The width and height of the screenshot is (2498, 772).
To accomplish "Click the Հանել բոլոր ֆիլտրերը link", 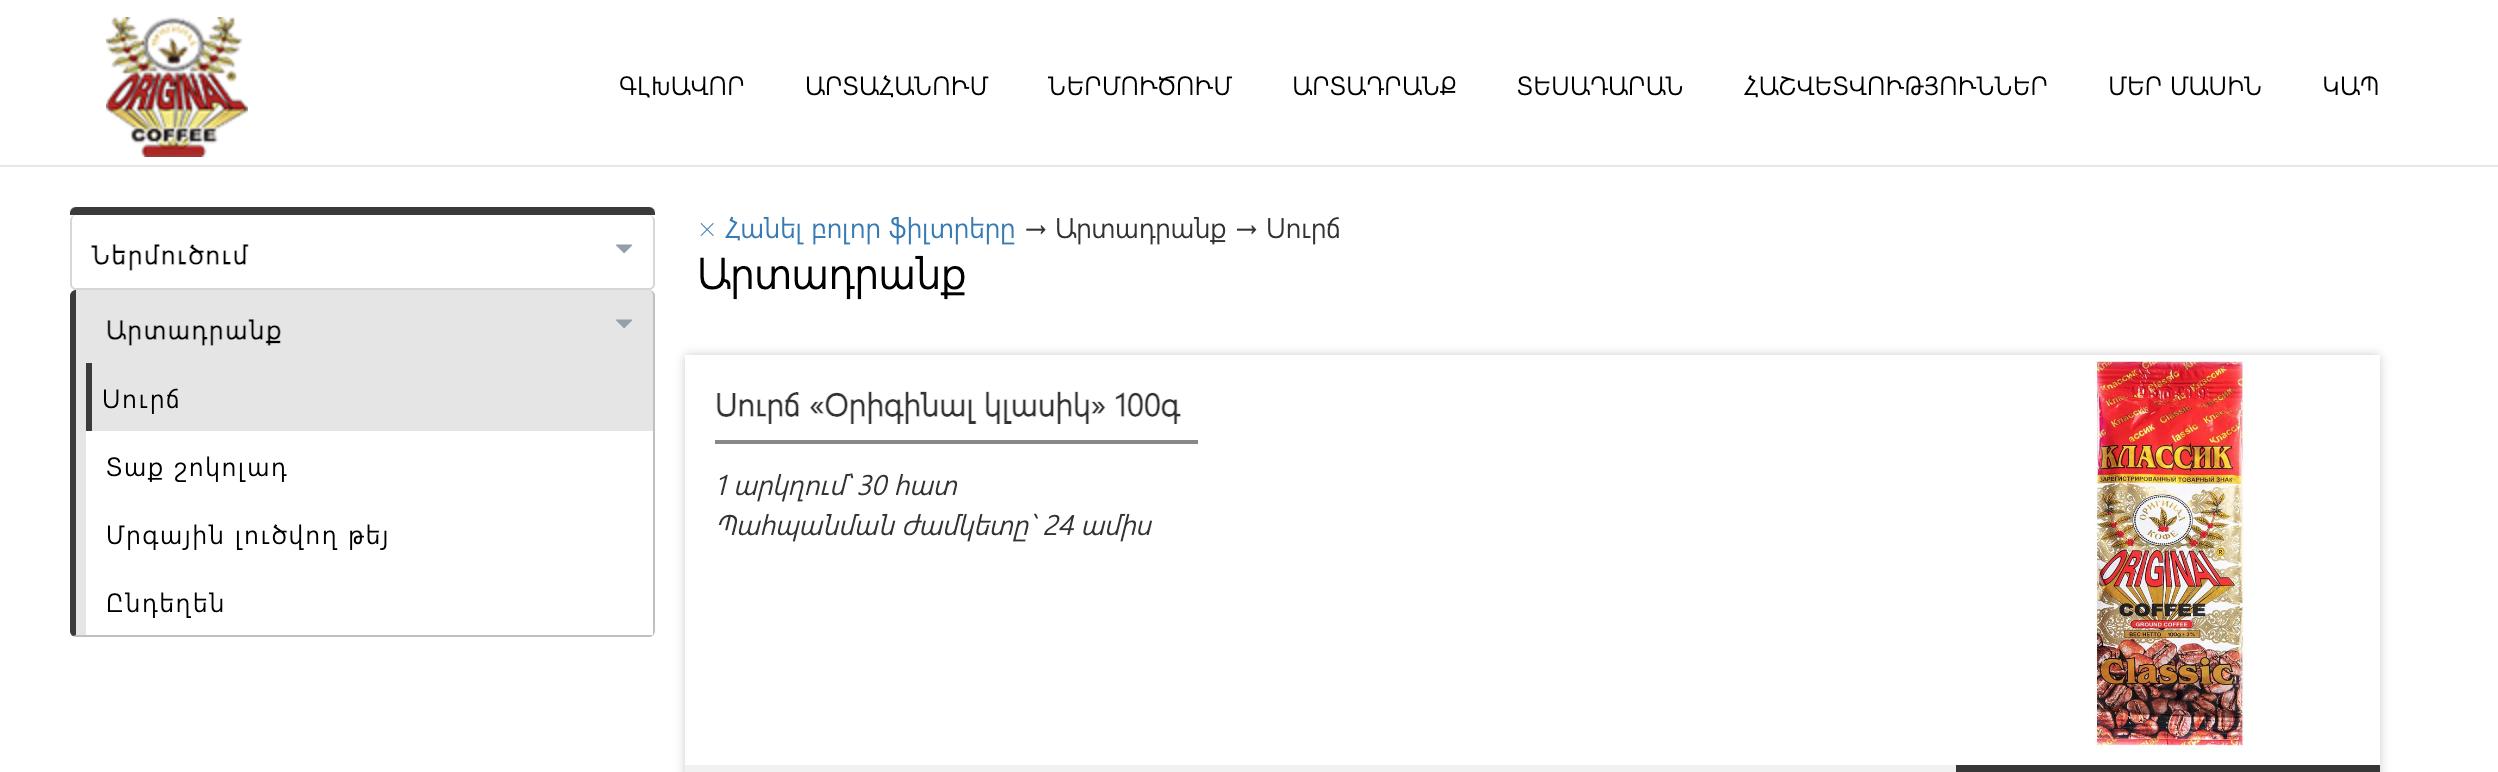I will (x=869, y=230).
